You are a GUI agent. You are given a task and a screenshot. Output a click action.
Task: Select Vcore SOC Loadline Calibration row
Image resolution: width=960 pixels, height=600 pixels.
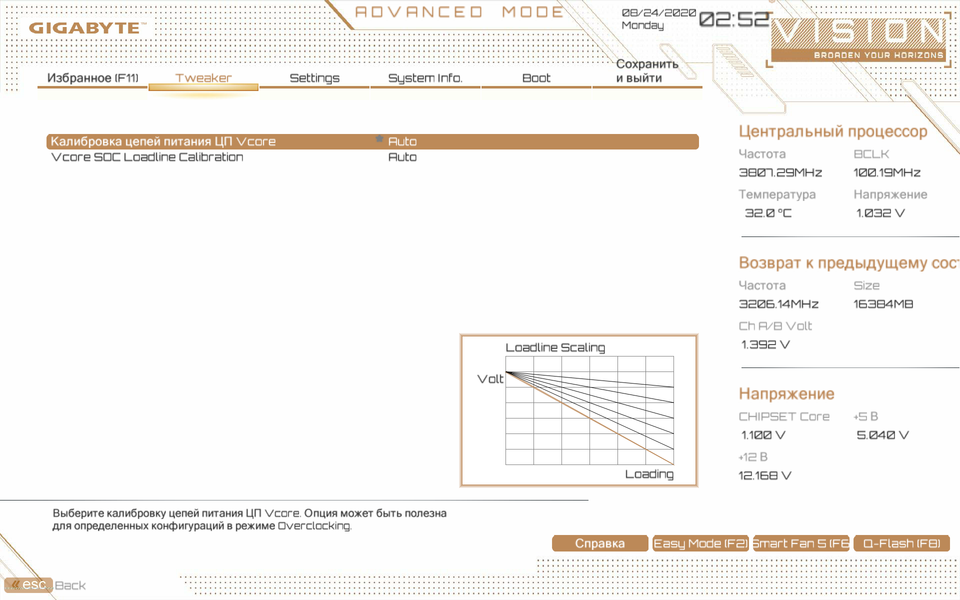tap(372, 157)
